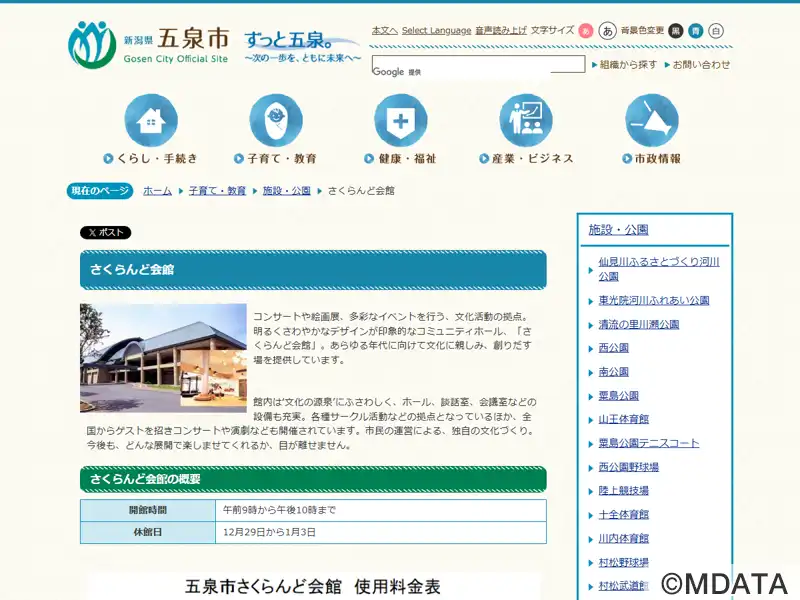Screen dimensions: 800x600
Task: Start 音声読み上げ voice reading
Action: point(501,31)
